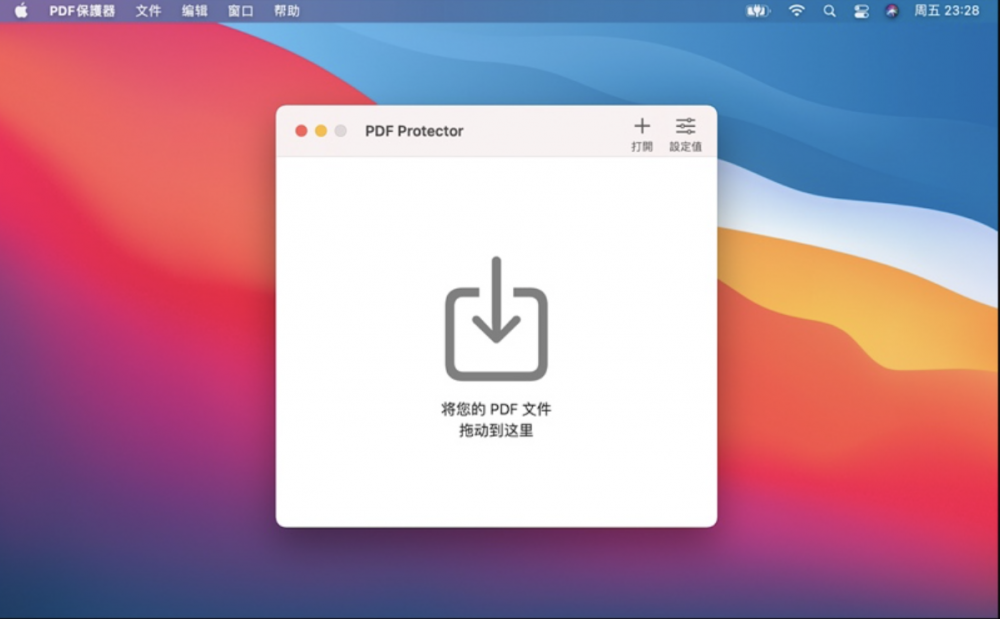This screenshot has height=619, width=1000.
Task: Open the 帮助 menu
Action: click(286, 11)
